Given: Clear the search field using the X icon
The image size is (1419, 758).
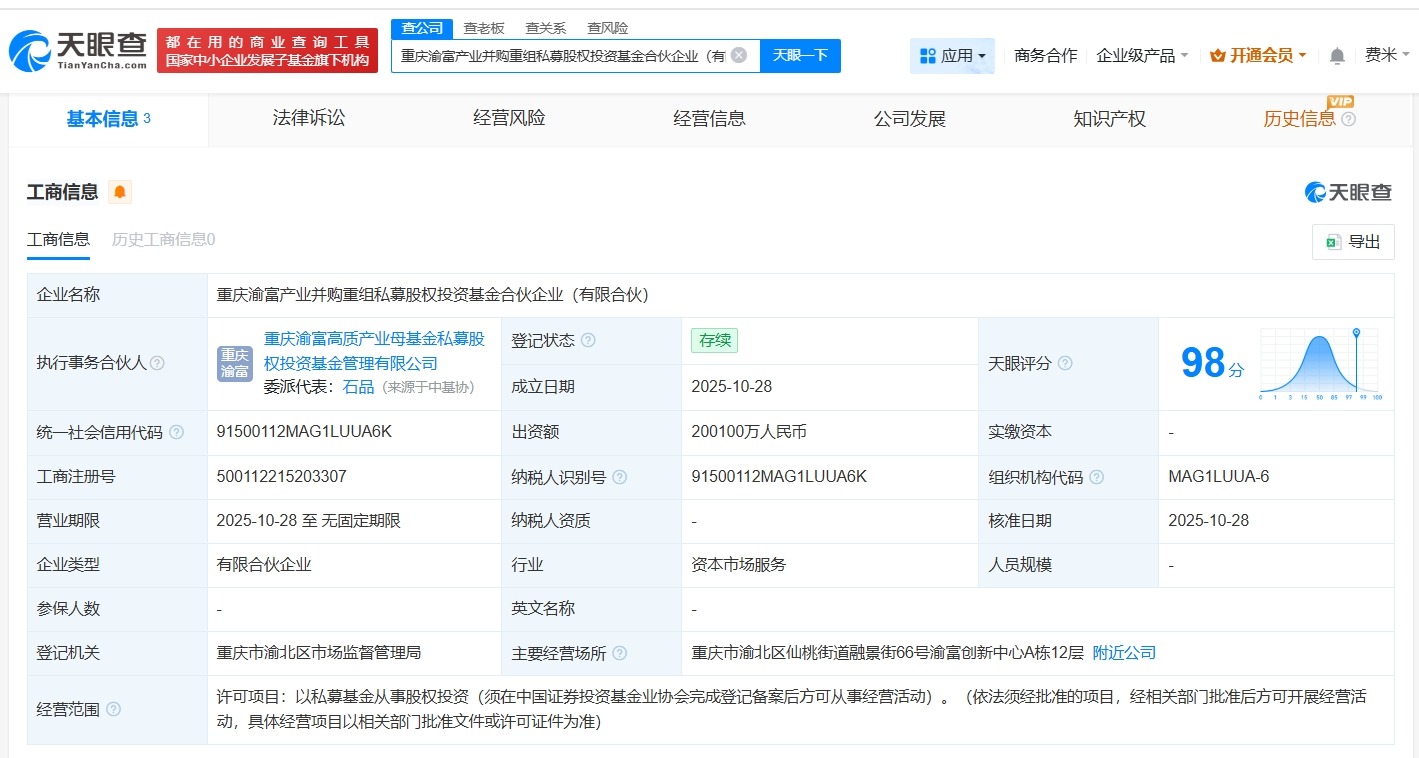Looking at the screenshot, I should [738, 55].
